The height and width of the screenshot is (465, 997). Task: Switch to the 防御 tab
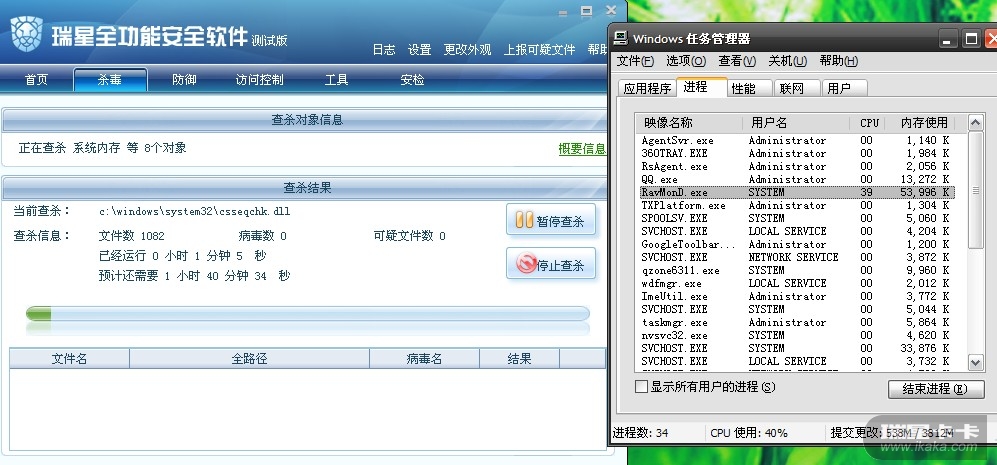pyautogui.click(x=184, y=80)
